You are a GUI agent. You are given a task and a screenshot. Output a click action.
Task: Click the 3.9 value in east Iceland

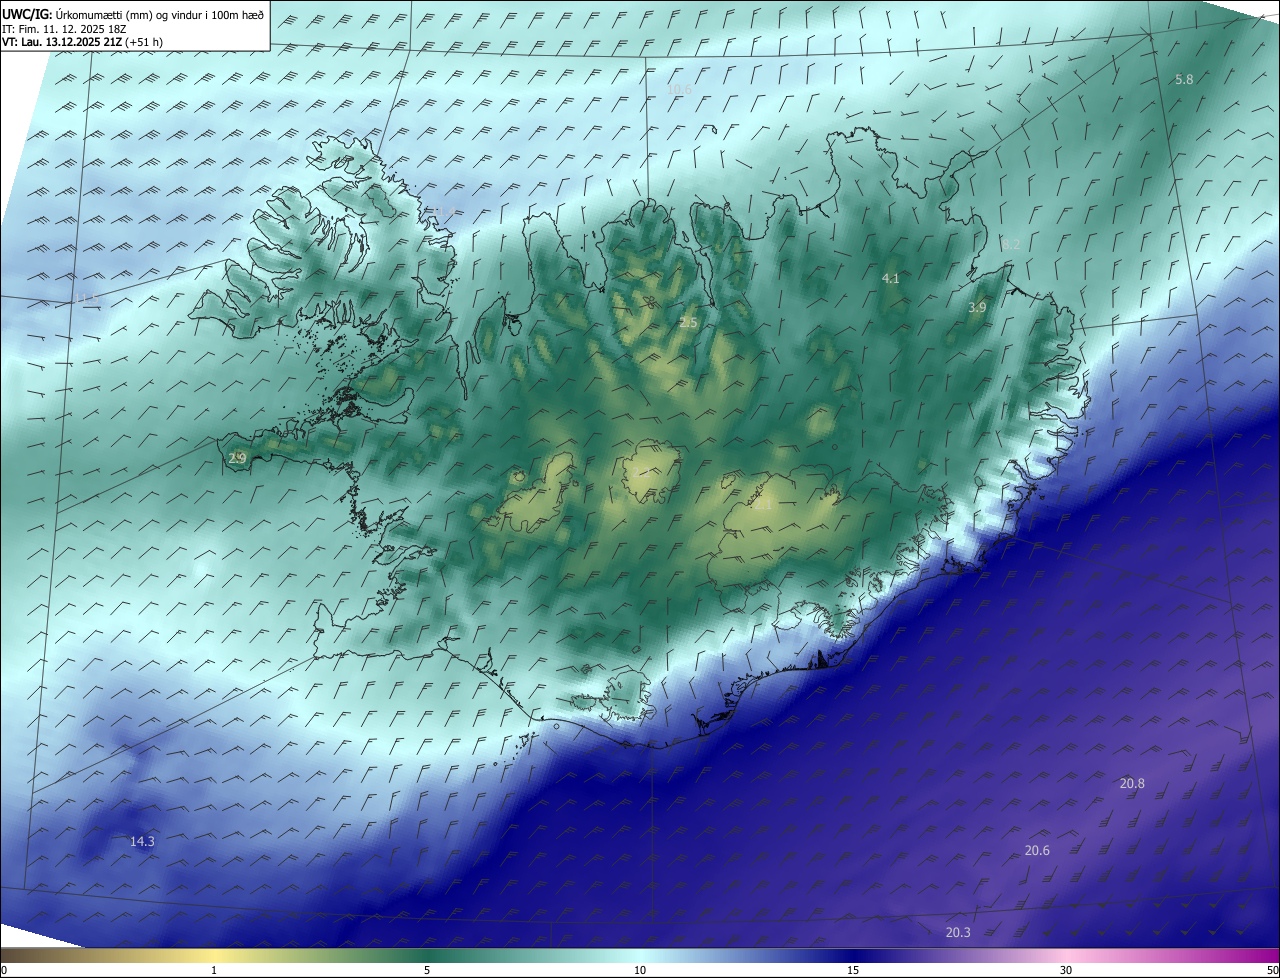[977, 308]
